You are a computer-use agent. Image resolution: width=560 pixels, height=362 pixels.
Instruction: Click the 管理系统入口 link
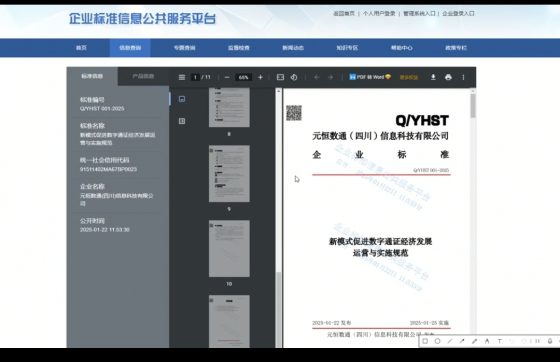point(419,14)
